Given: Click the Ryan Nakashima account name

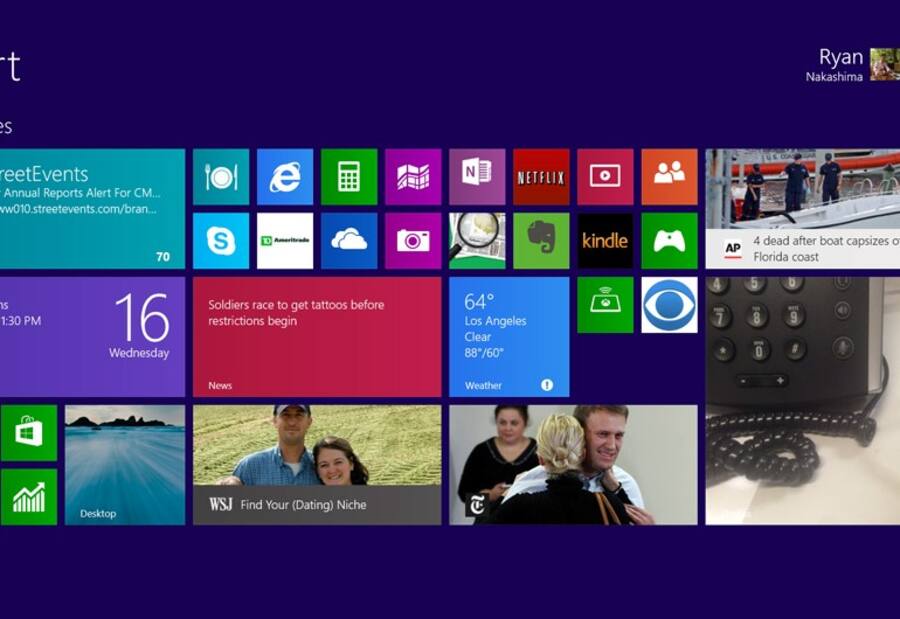Looking at the screenshot, I should (x=835, y=64).
